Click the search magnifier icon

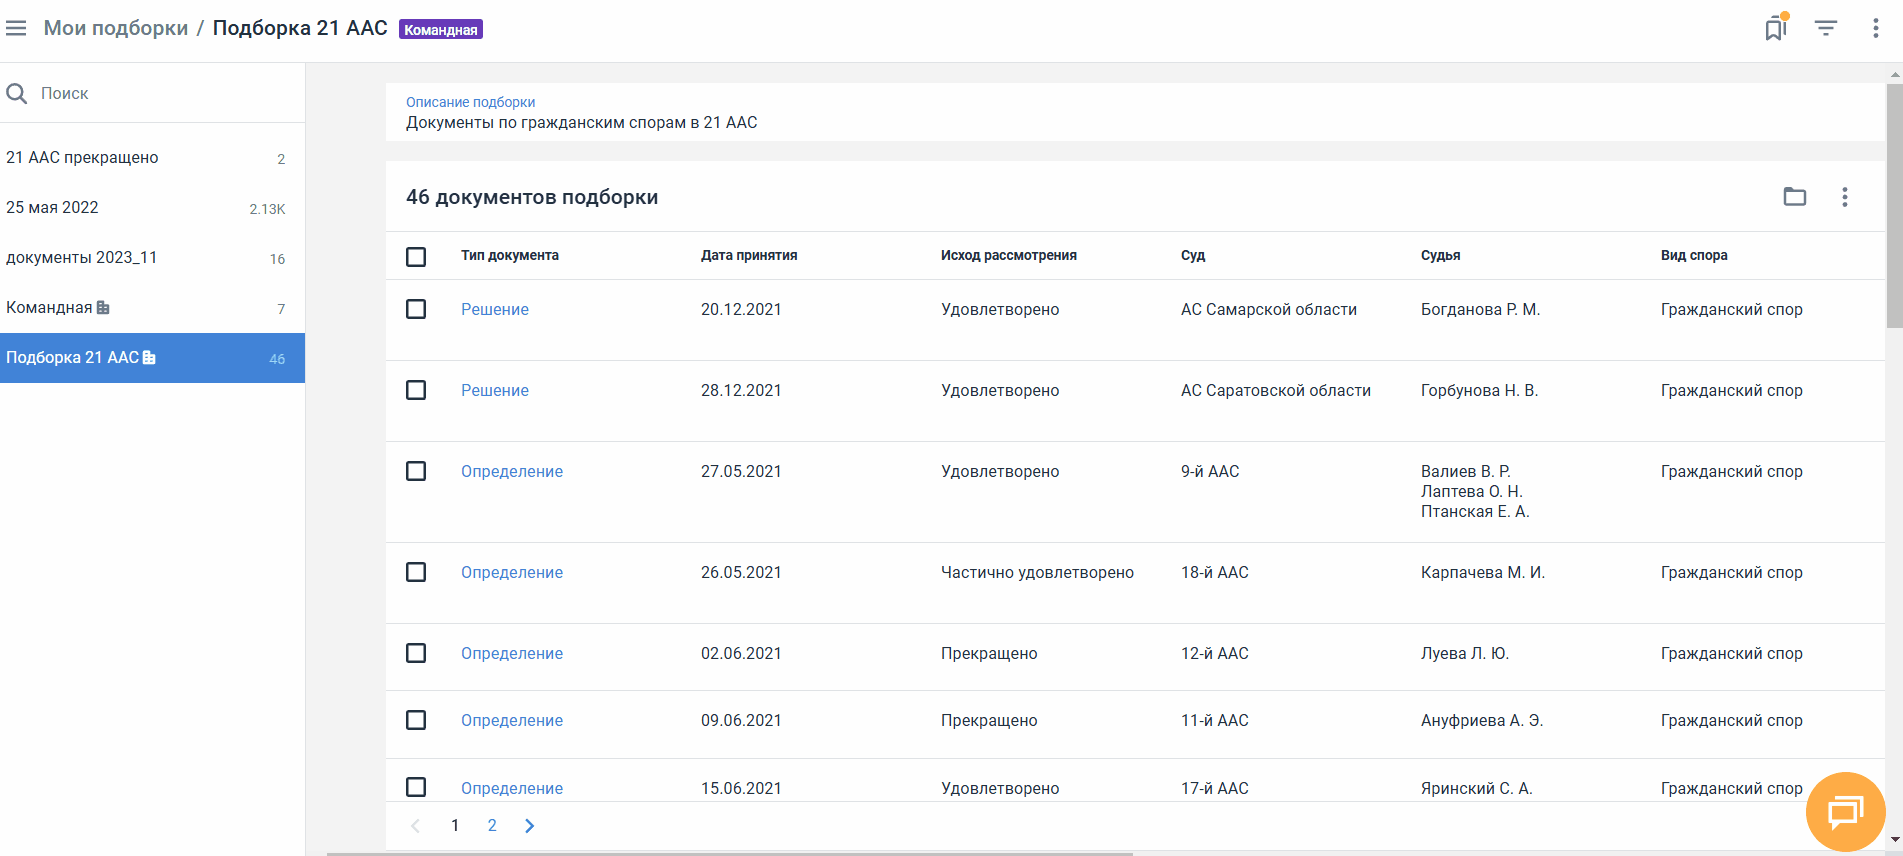tap(17, 93)
